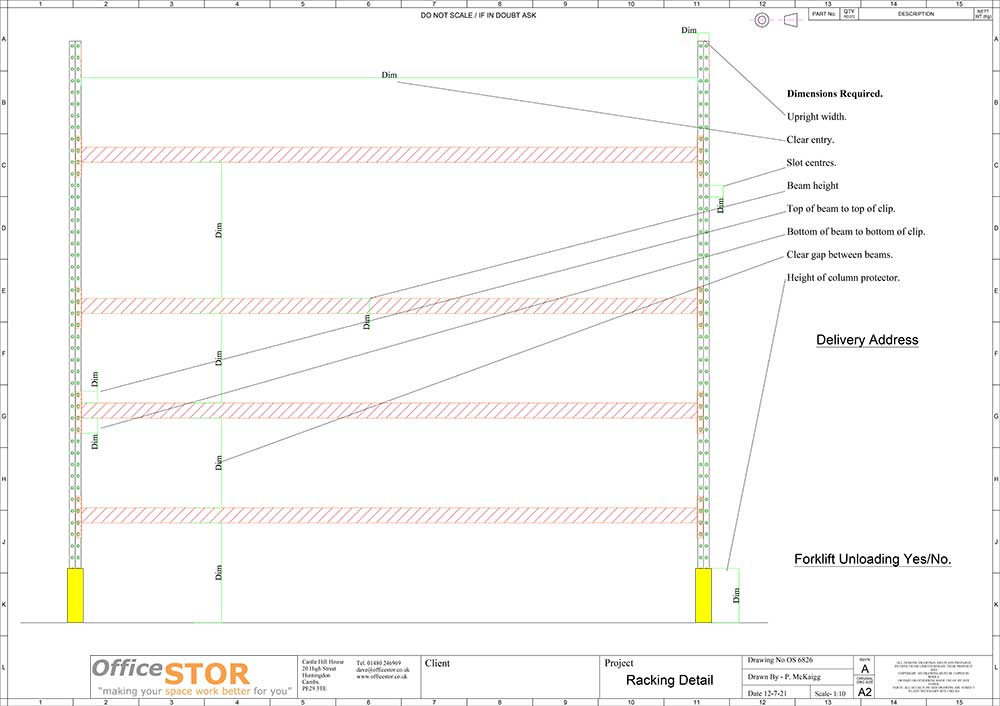Click the DESCRIPTION column header
Image resolution: width=1000 pixels, height=706 pixels.
tap(915, 14)
